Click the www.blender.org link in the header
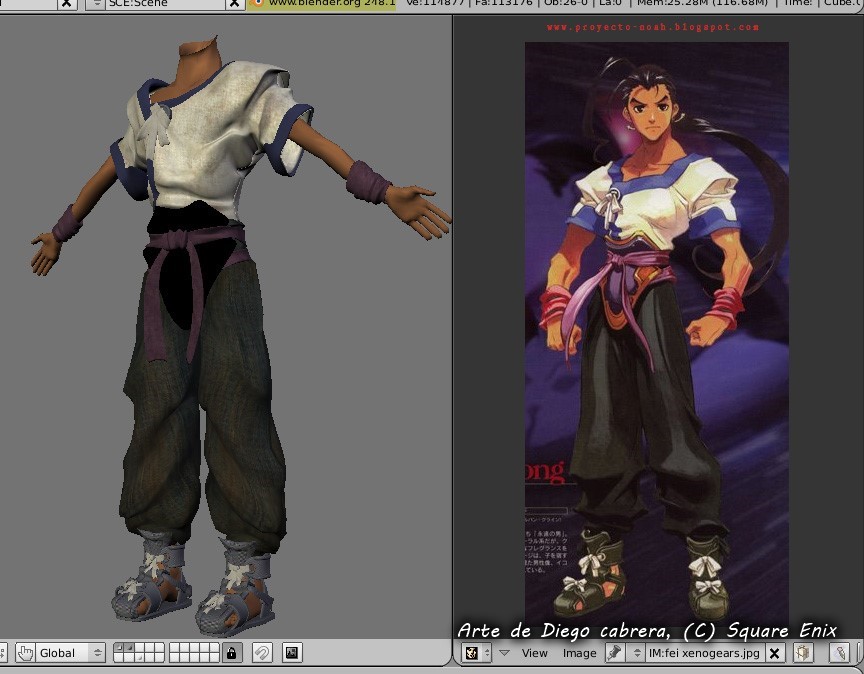This screenshot has width=864, height=674. [x=332, y=3]
